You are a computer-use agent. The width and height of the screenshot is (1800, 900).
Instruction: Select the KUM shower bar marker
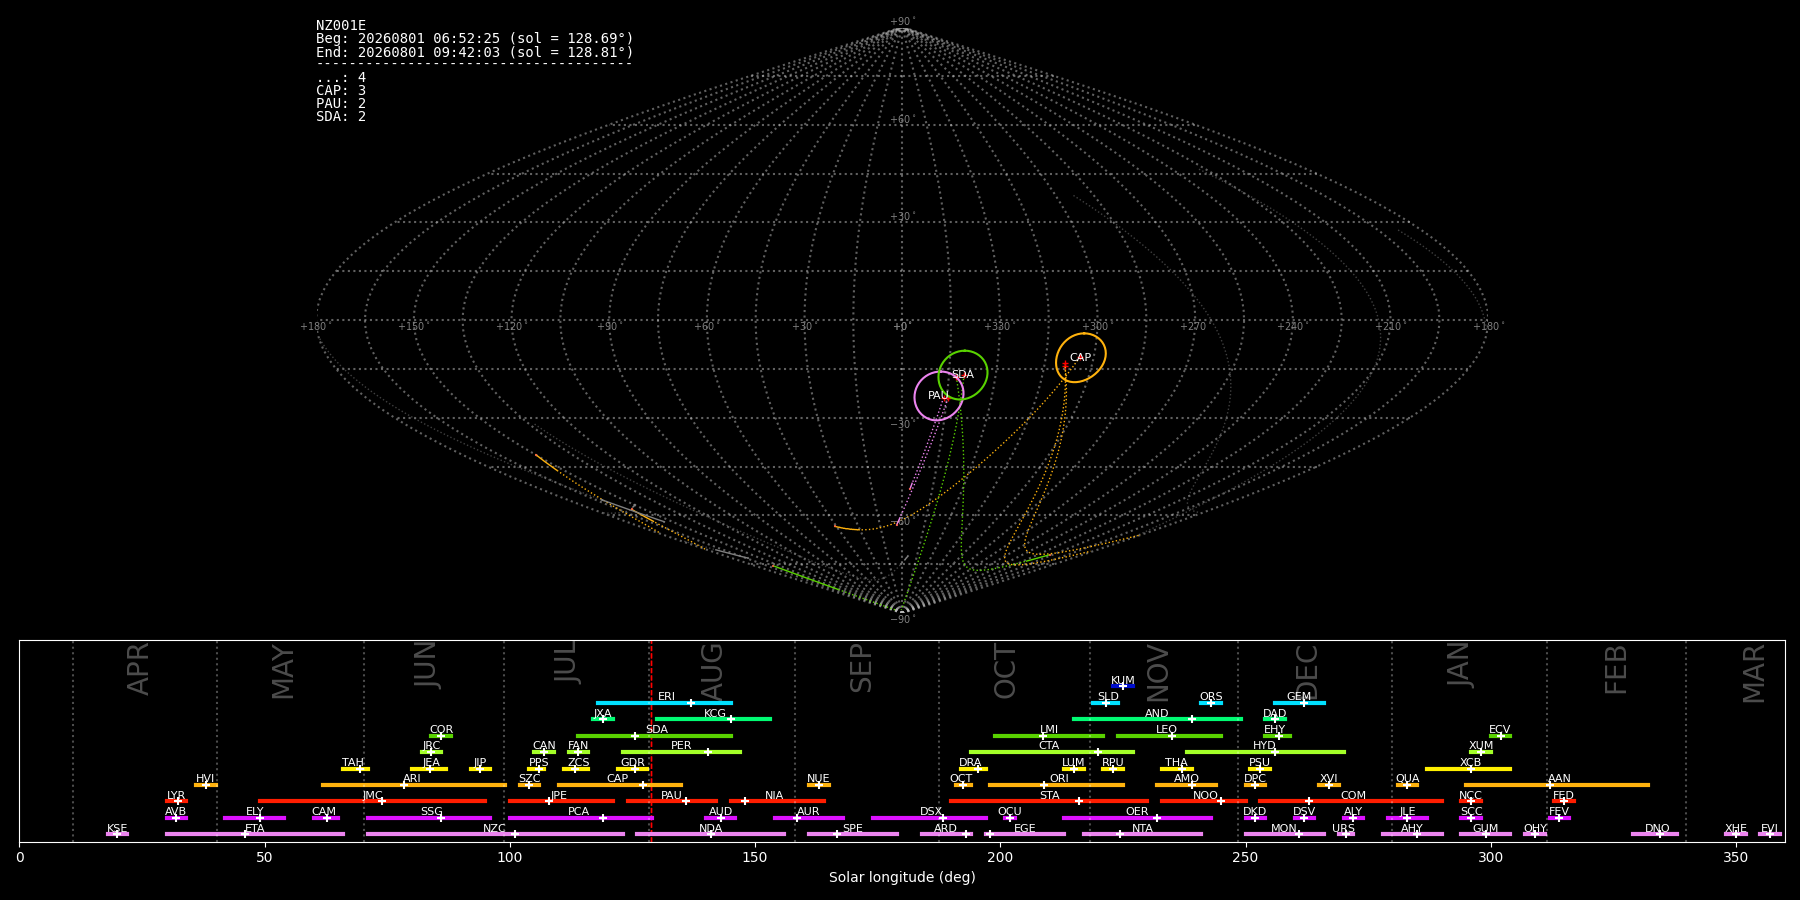click(x=1123, y=686)
